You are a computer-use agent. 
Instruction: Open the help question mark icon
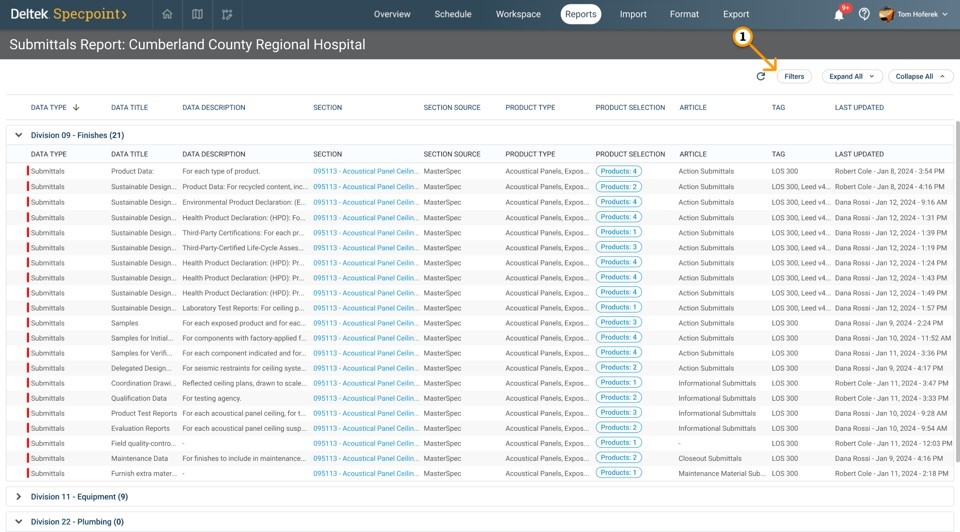(x=864, y=14)
